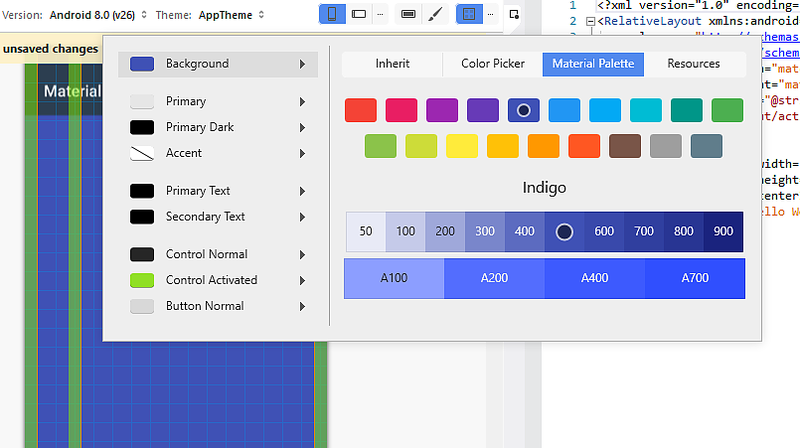Collapse the RelativeLayout XML node

590,21
